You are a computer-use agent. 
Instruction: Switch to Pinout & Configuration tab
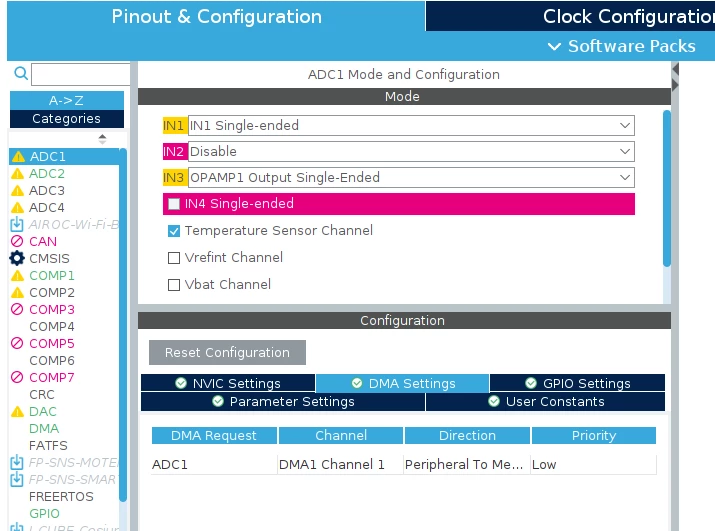pos(217,16)
